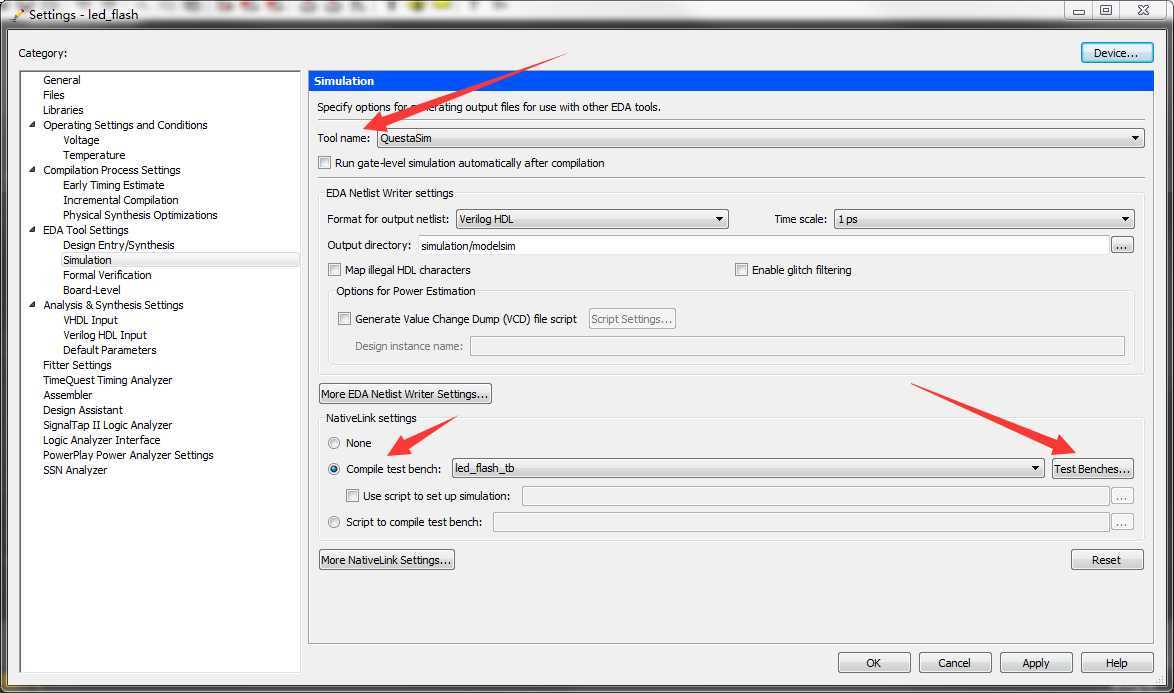Check Generate Value Change Dump file script
The image size is (1174, 693).
(344, 318)
